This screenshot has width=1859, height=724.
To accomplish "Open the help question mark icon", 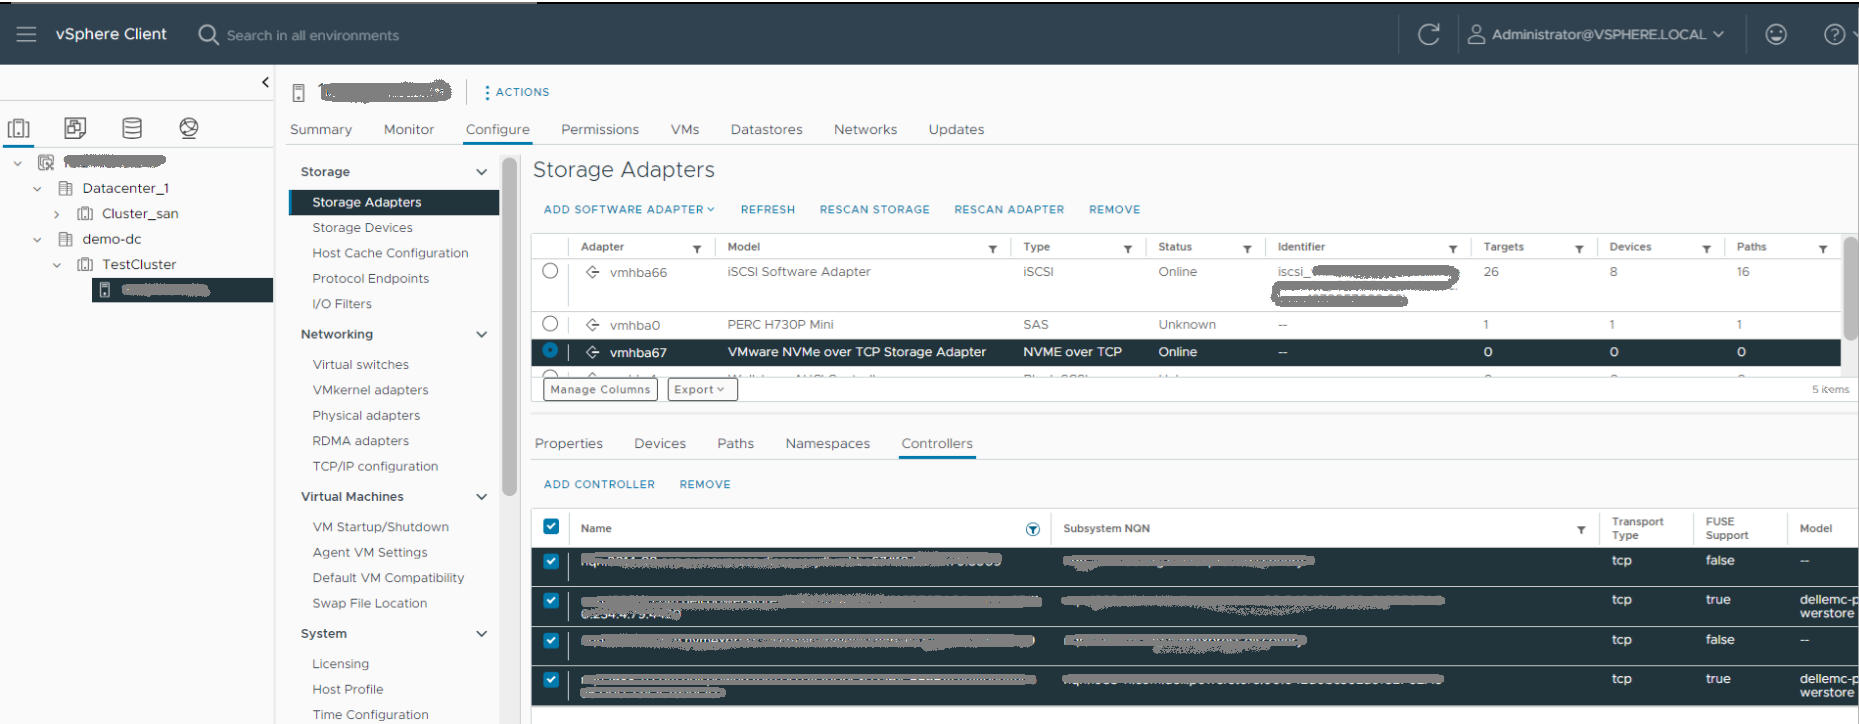I will (x=1833, y=34).
